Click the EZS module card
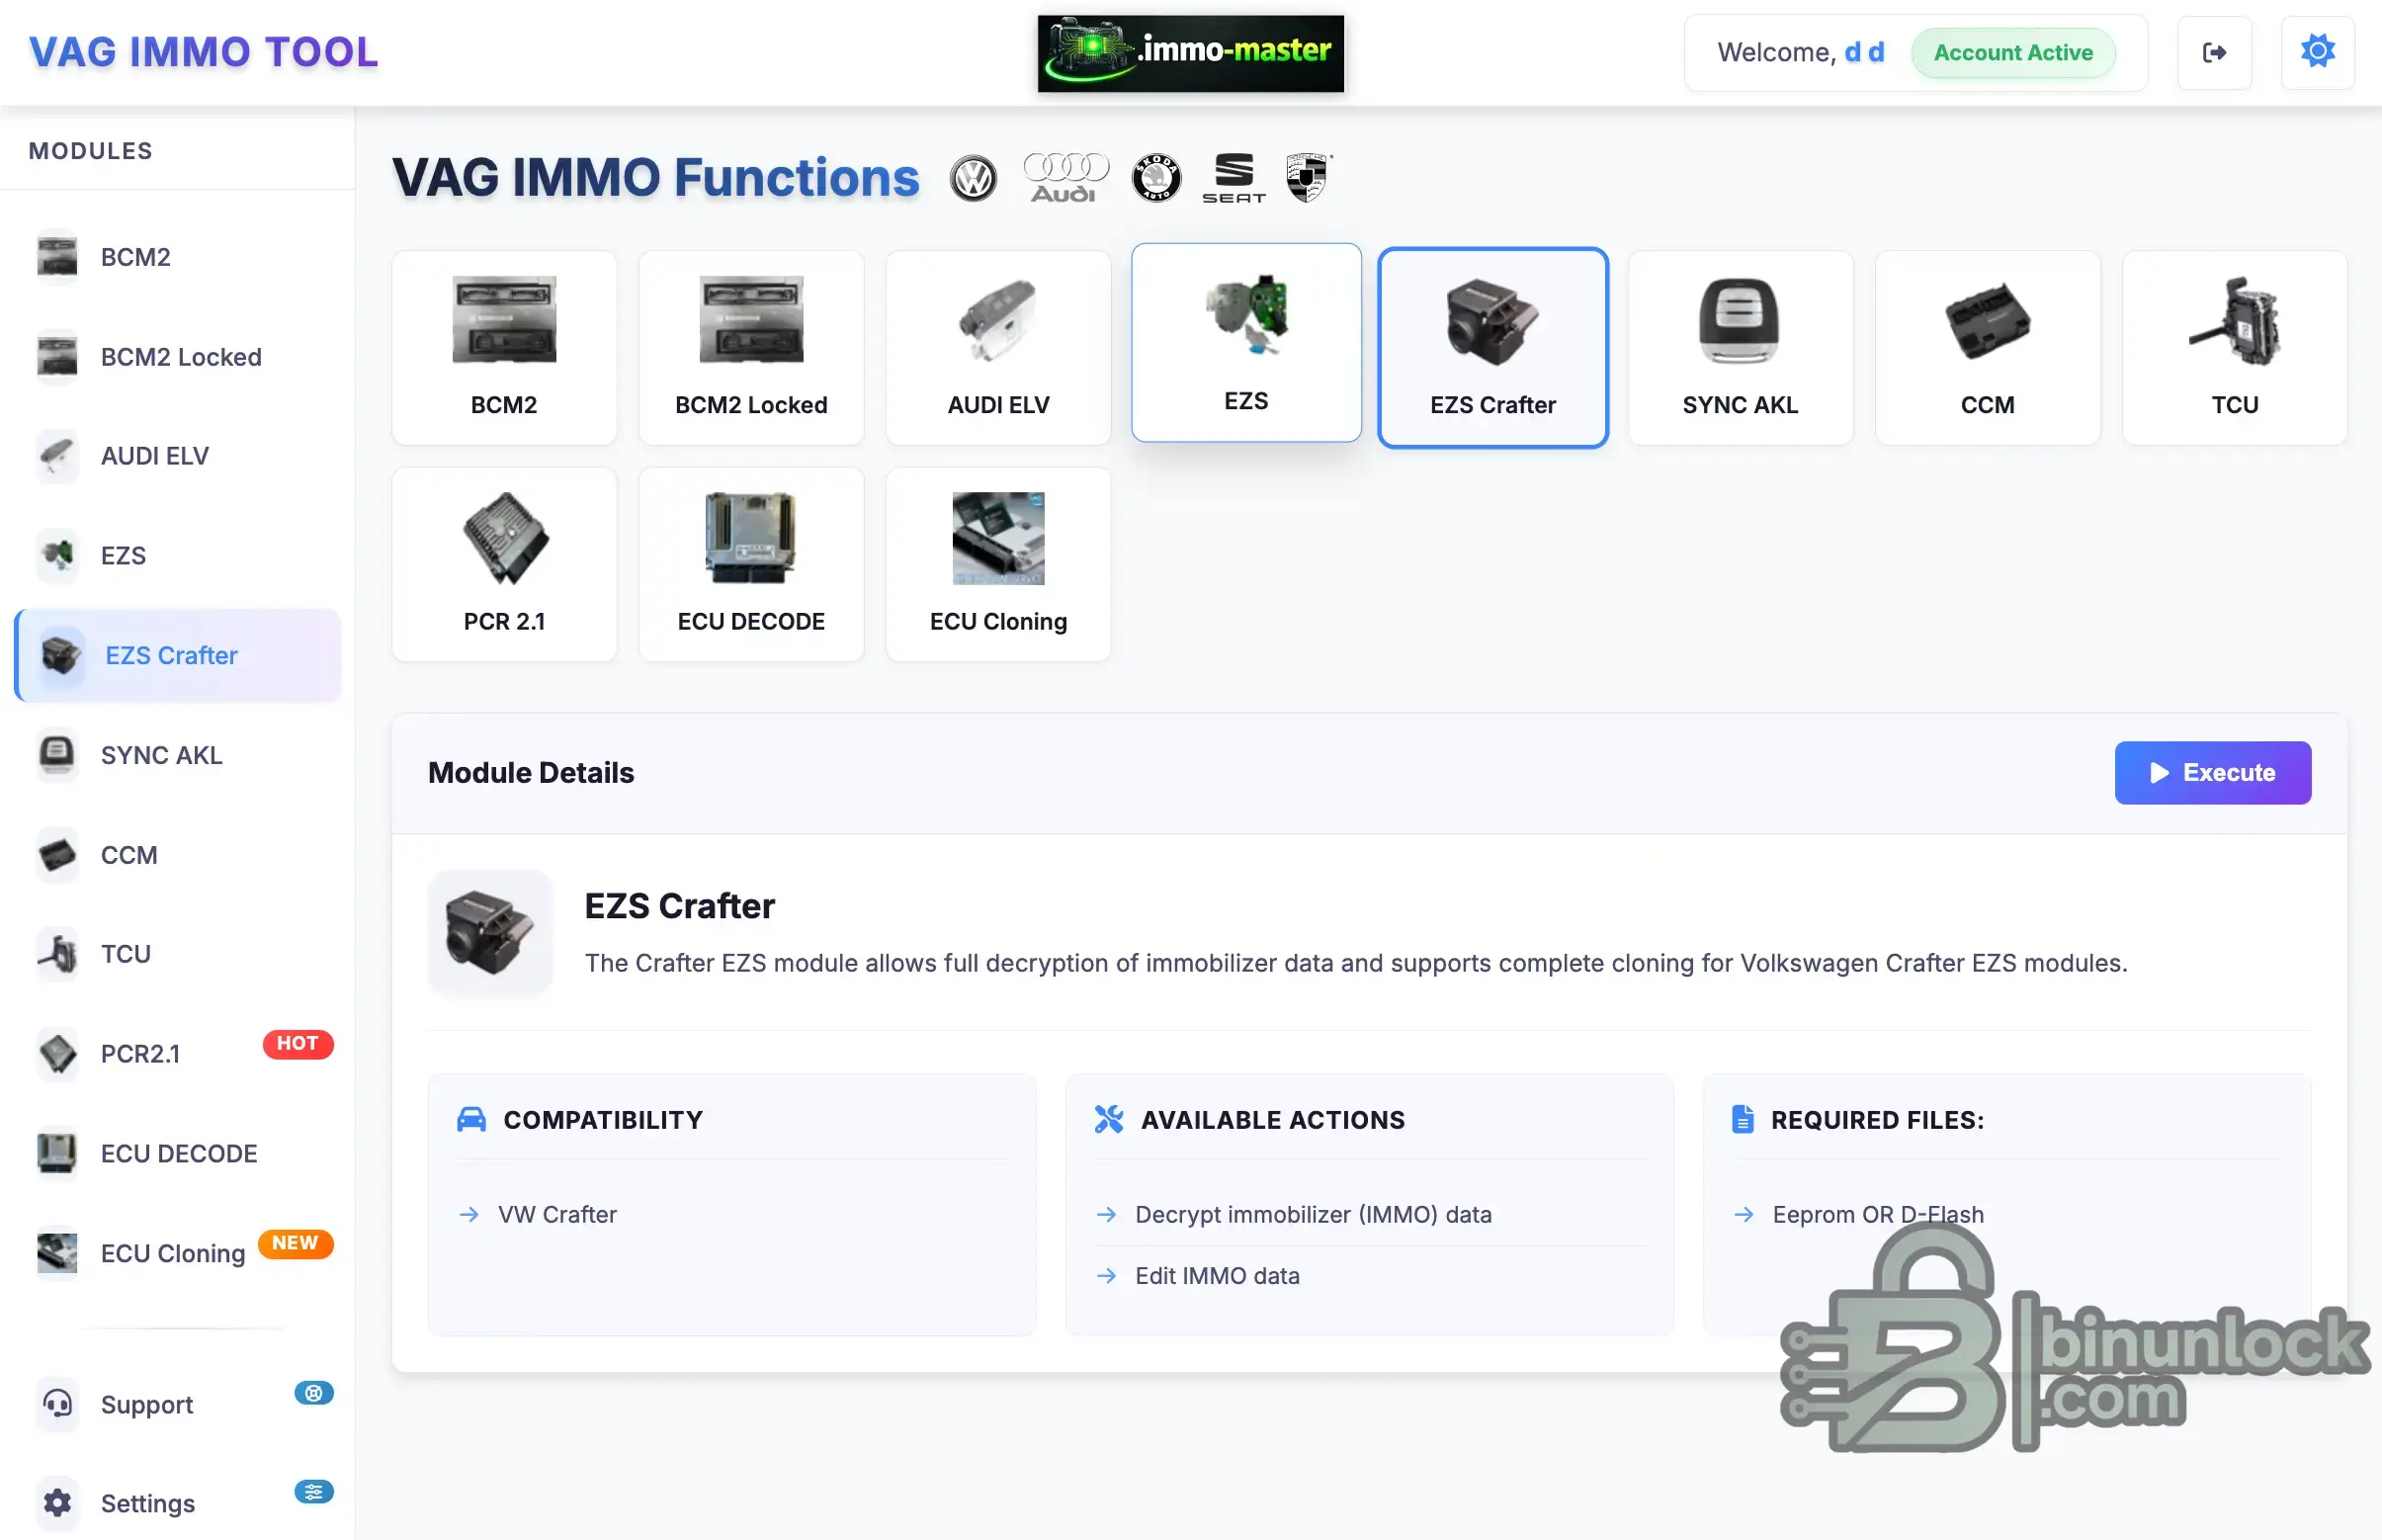This screenshot has height=1540, width=2382. [1245, 343]
